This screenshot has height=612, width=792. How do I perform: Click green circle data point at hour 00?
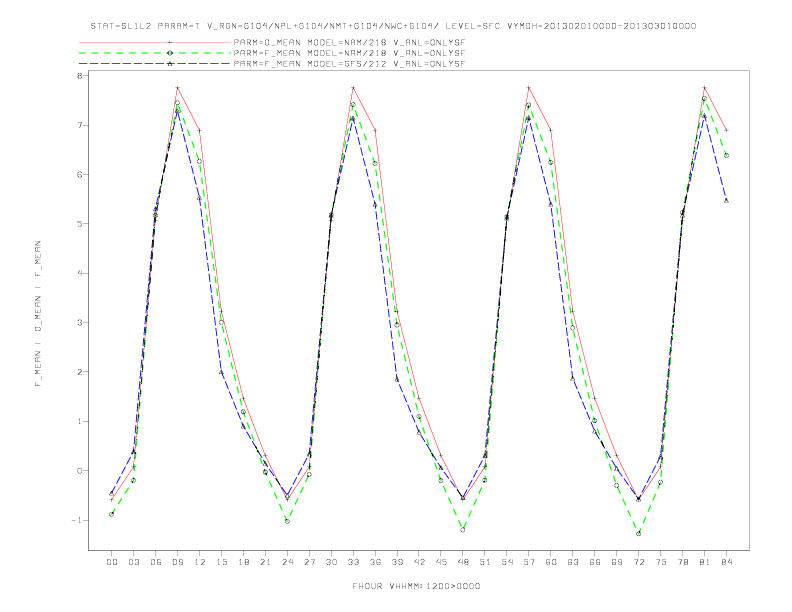pos(112,514)
